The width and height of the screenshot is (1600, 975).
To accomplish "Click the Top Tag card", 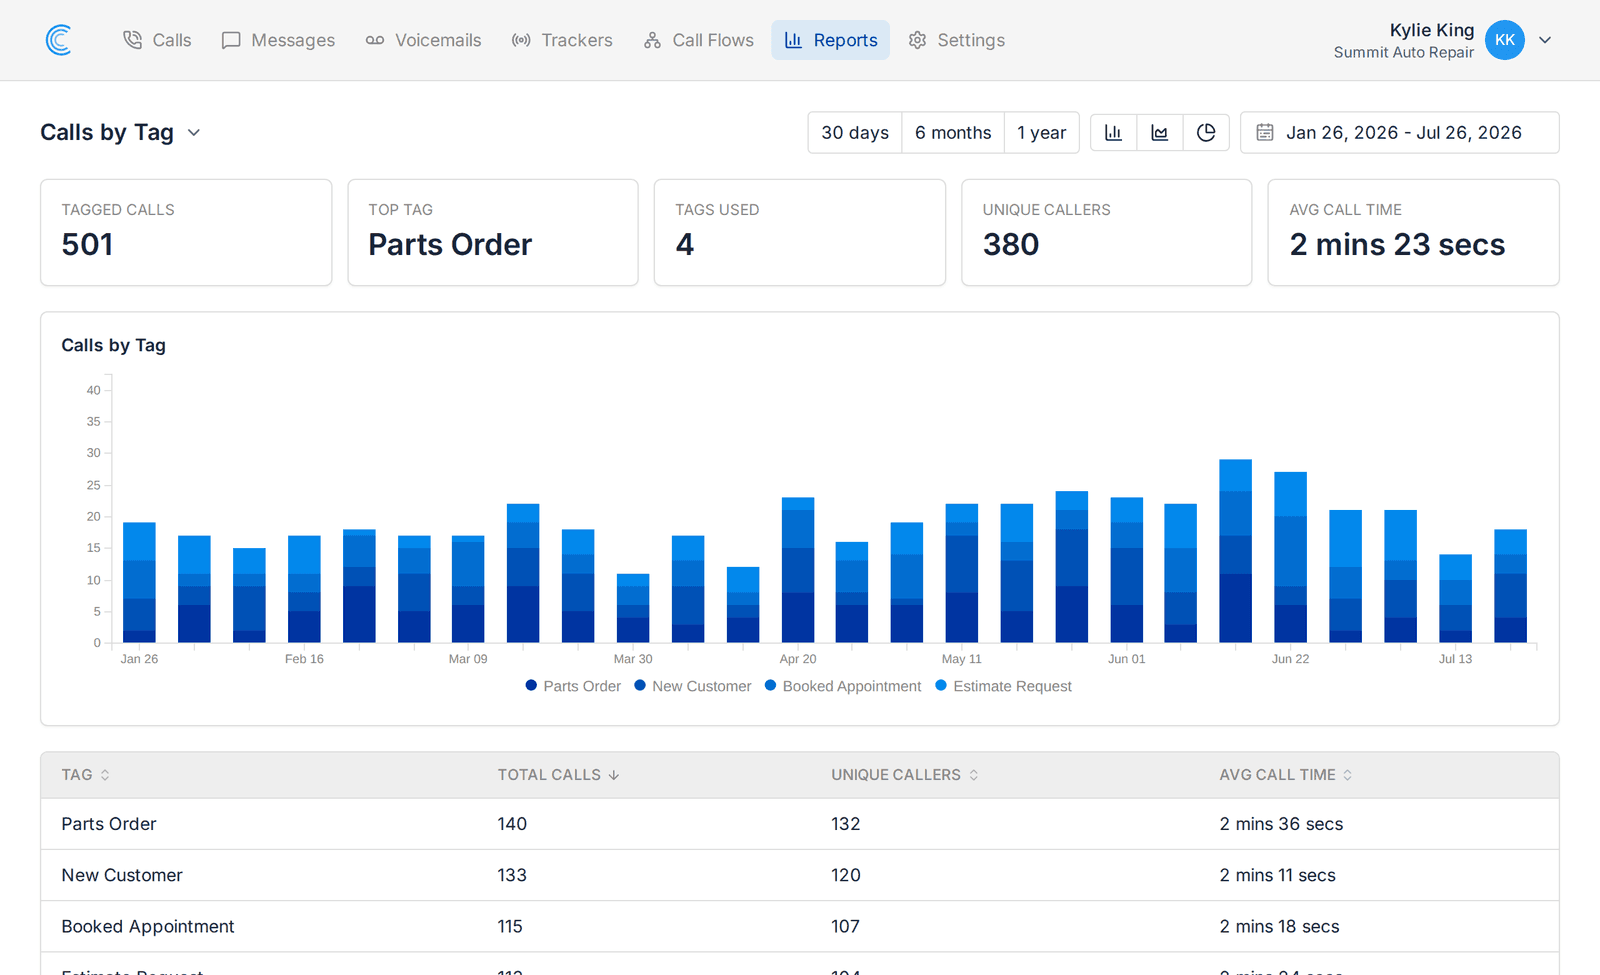I will [x=493, y=232].
